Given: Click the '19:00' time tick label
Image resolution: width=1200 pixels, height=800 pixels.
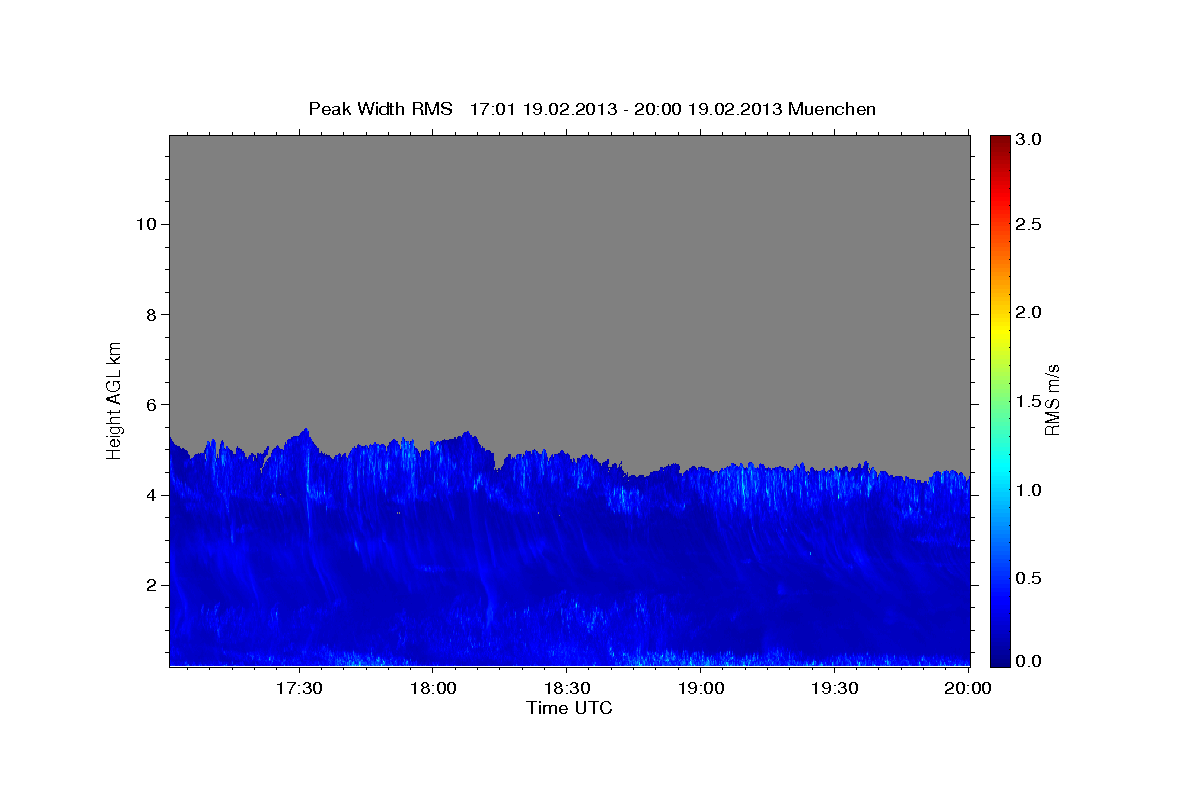Looking at the screenshot, I should pos(700,689).
